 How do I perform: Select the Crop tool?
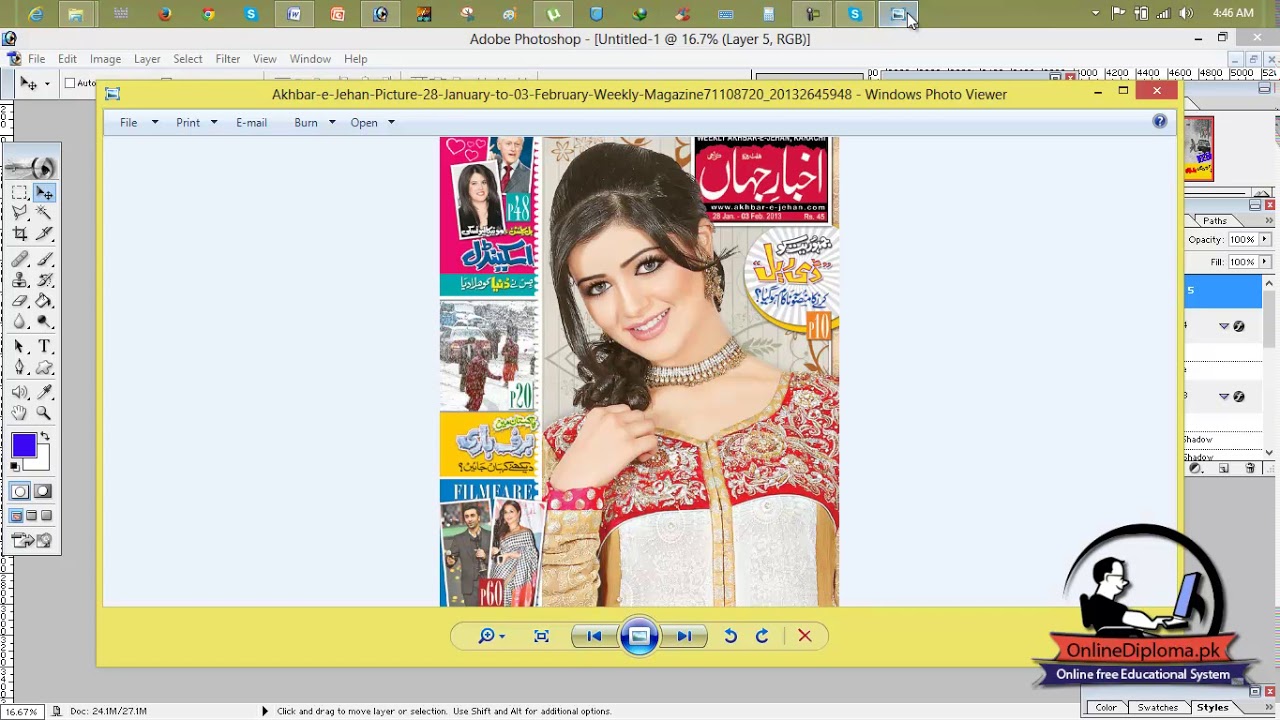click(20, 234)
